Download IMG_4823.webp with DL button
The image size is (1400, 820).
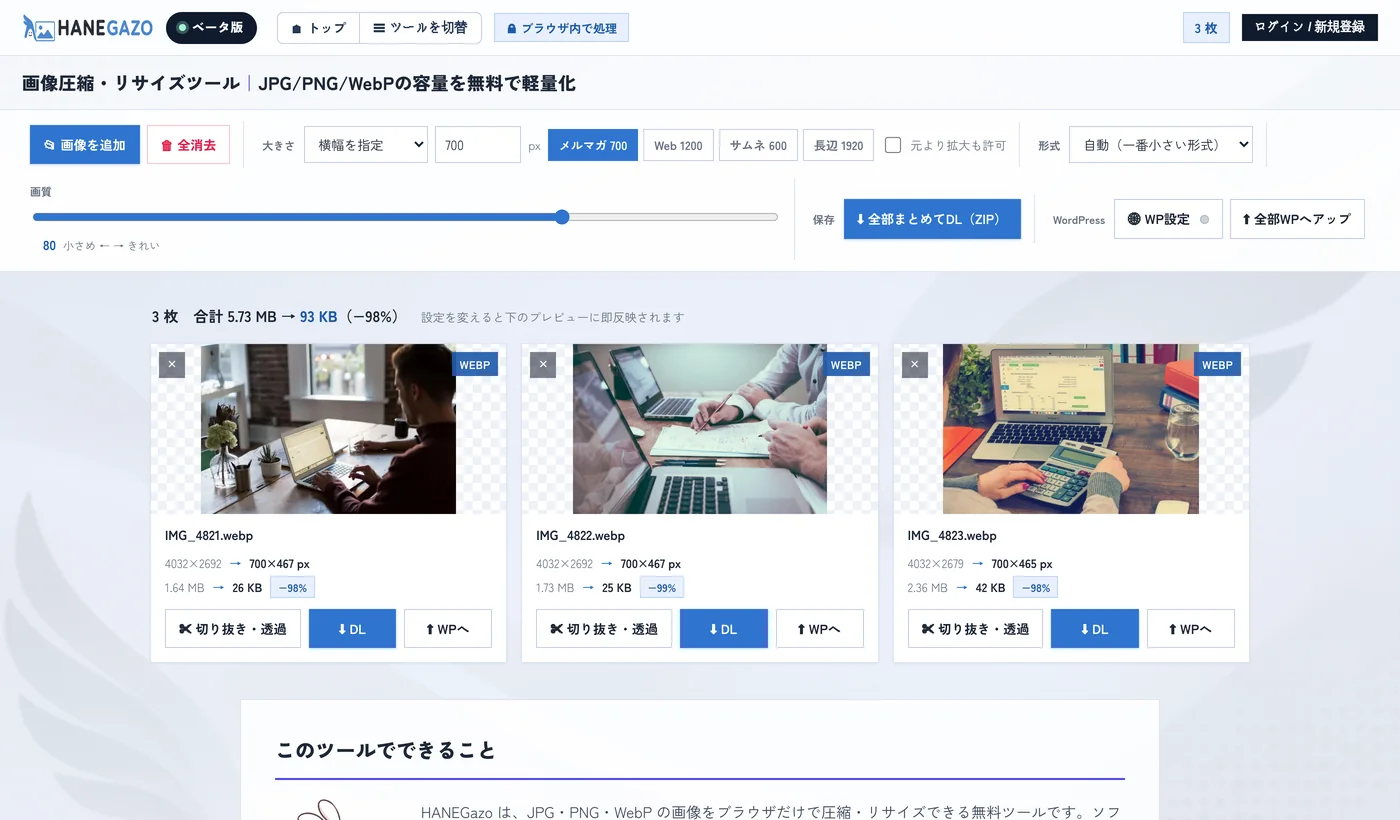coord(1095,629)
